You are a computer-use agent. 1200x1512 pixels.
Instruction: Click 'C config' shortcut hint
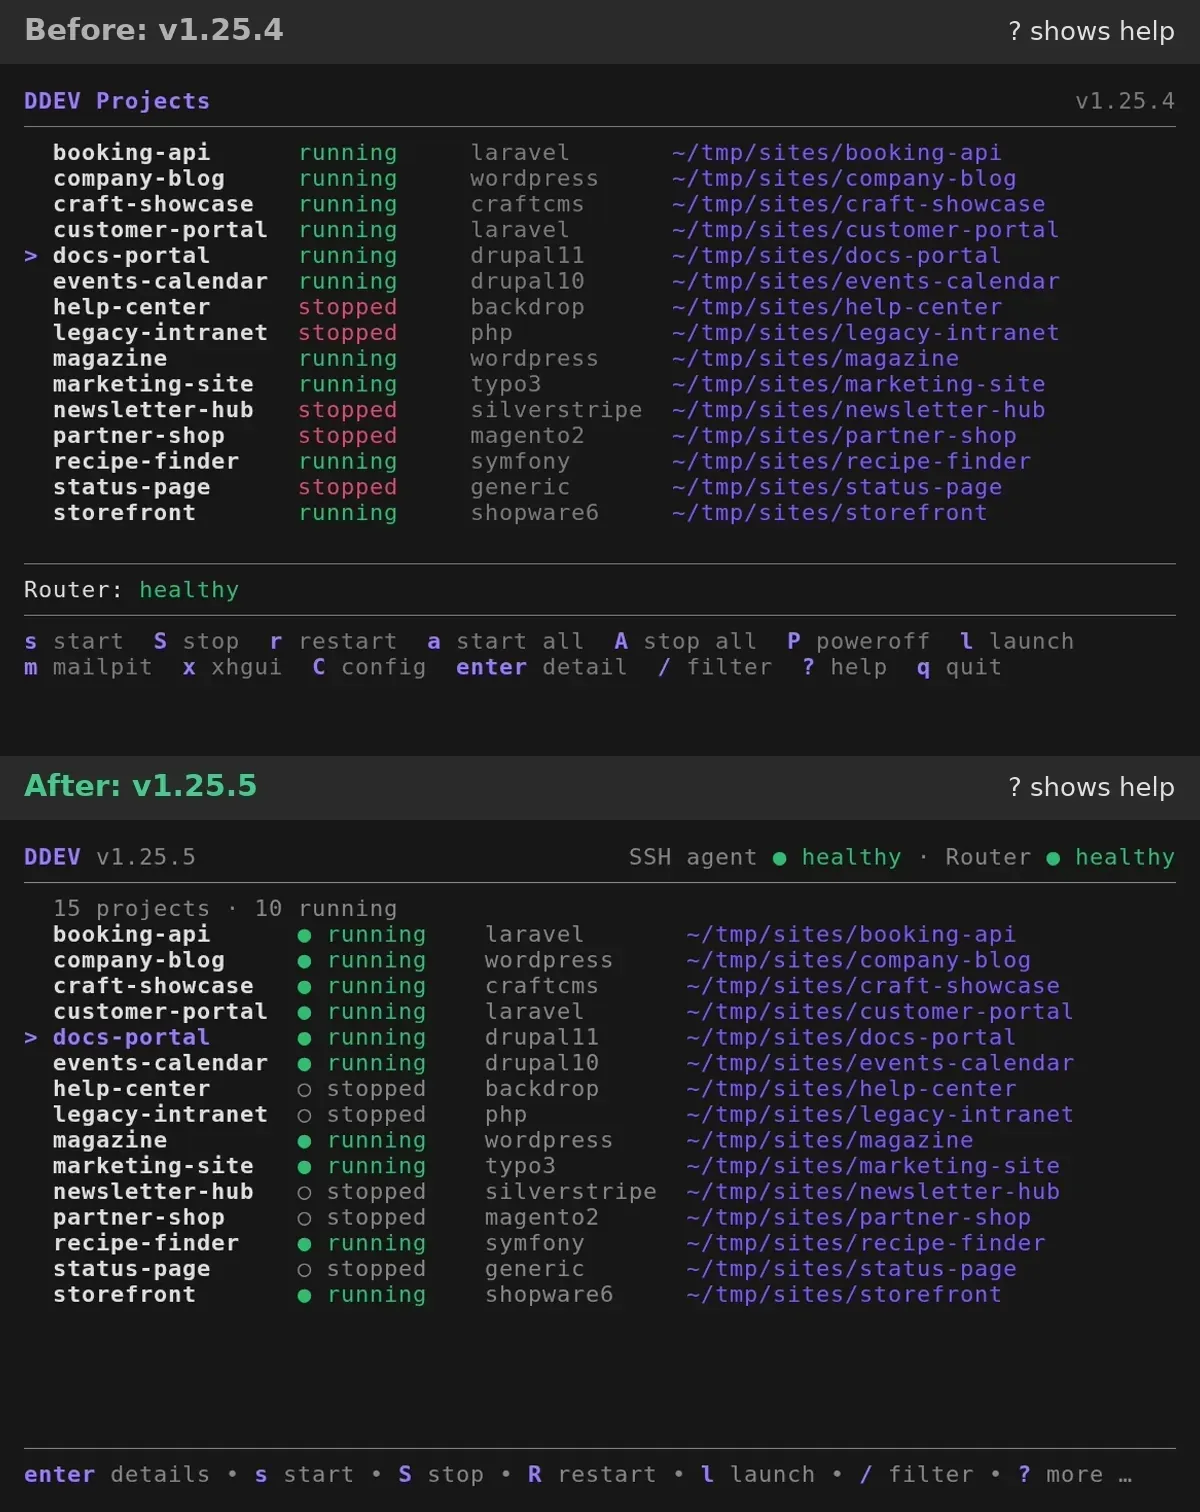(369, 667)
